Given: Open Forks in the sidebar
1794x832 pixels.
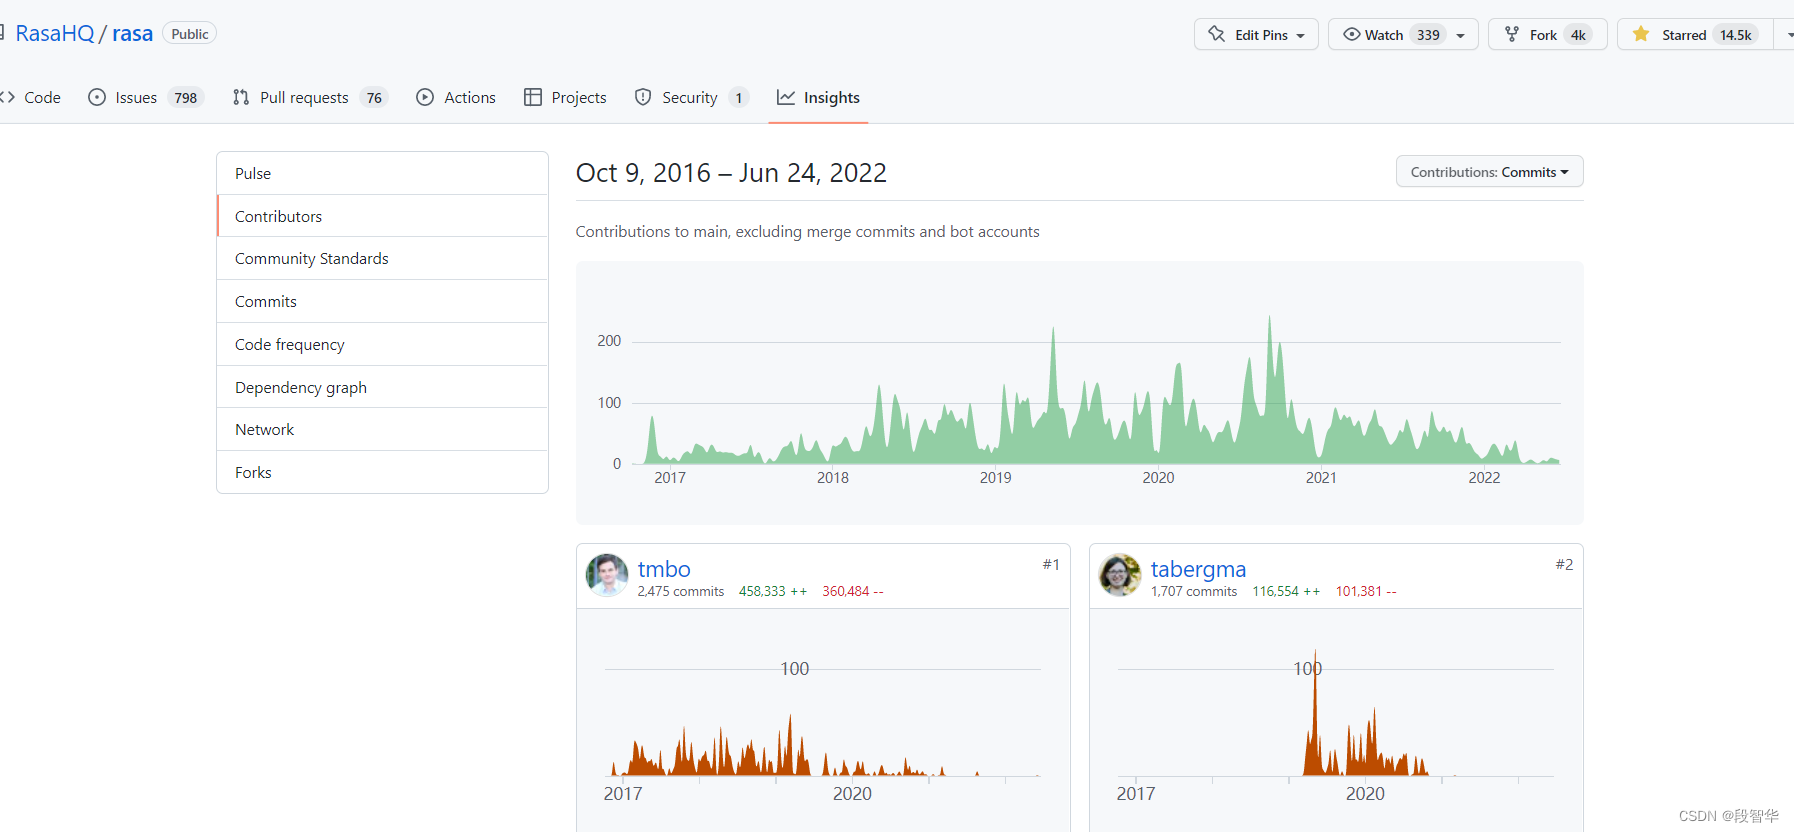Looking at the screenshot, I should pyautogui.click(x=382, y=472).
